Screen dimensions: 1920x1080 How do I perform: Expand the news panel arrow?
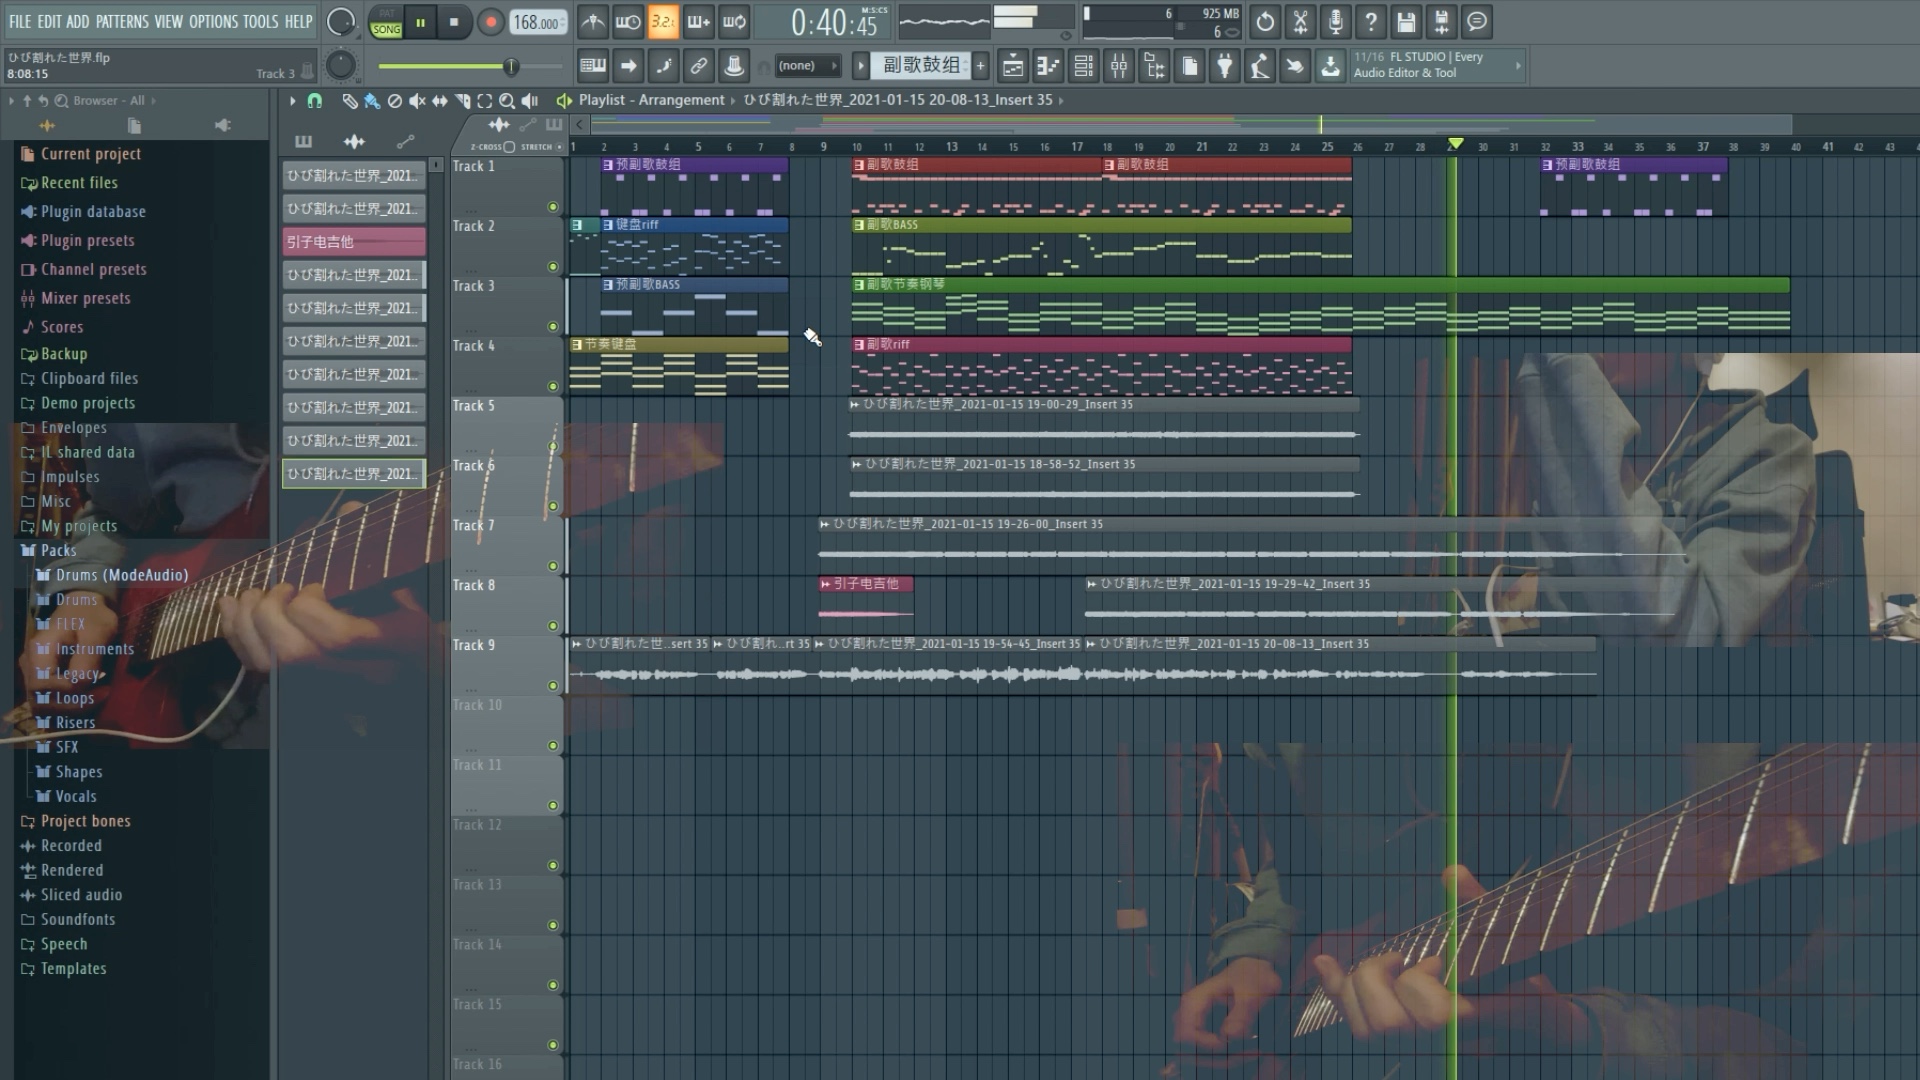click(1518, 66)
